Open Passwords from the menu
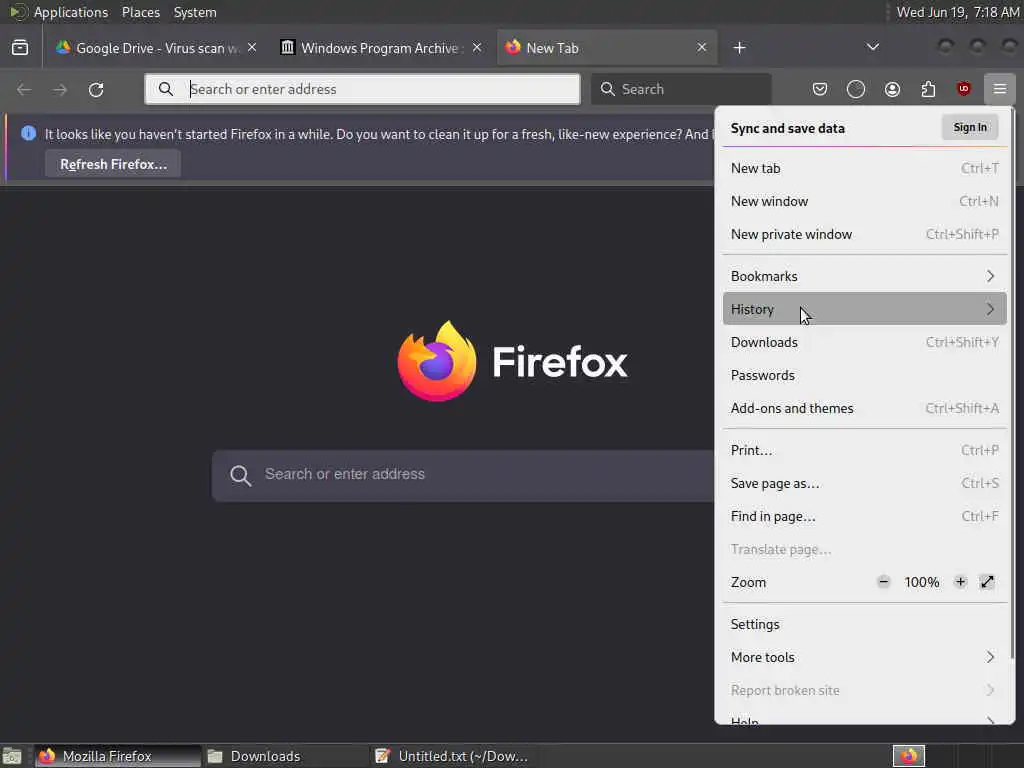The width and height of the screenshot is (1024, 768). coord(865,375)
